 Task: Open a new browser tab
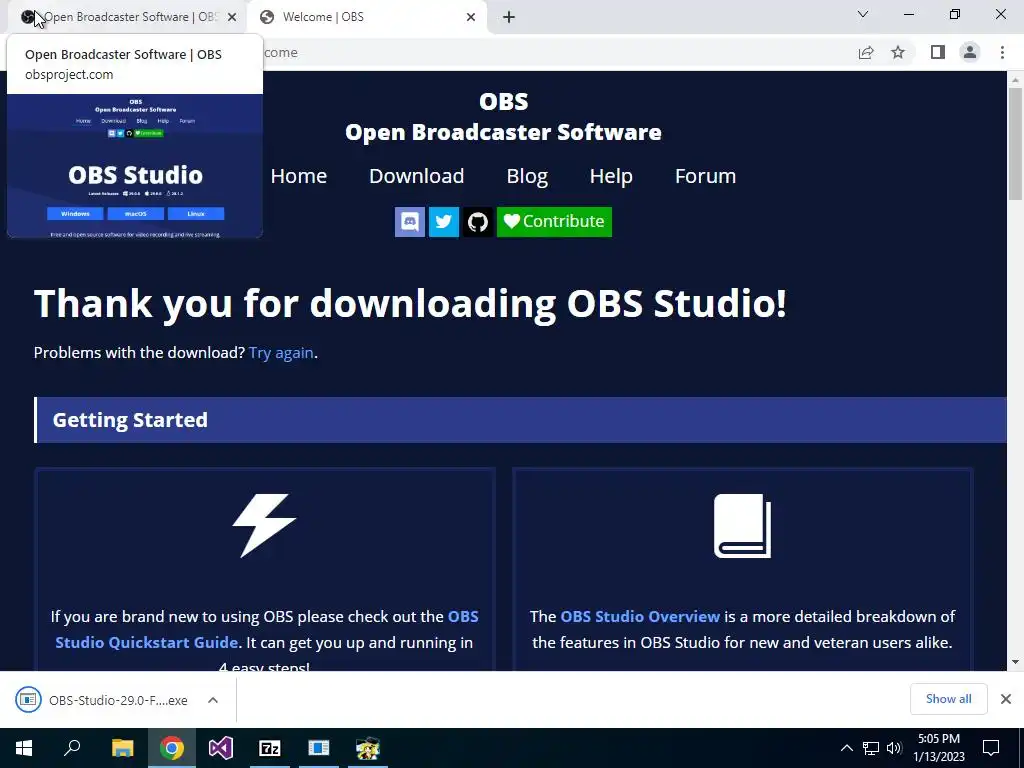click(x=509, y=18)
